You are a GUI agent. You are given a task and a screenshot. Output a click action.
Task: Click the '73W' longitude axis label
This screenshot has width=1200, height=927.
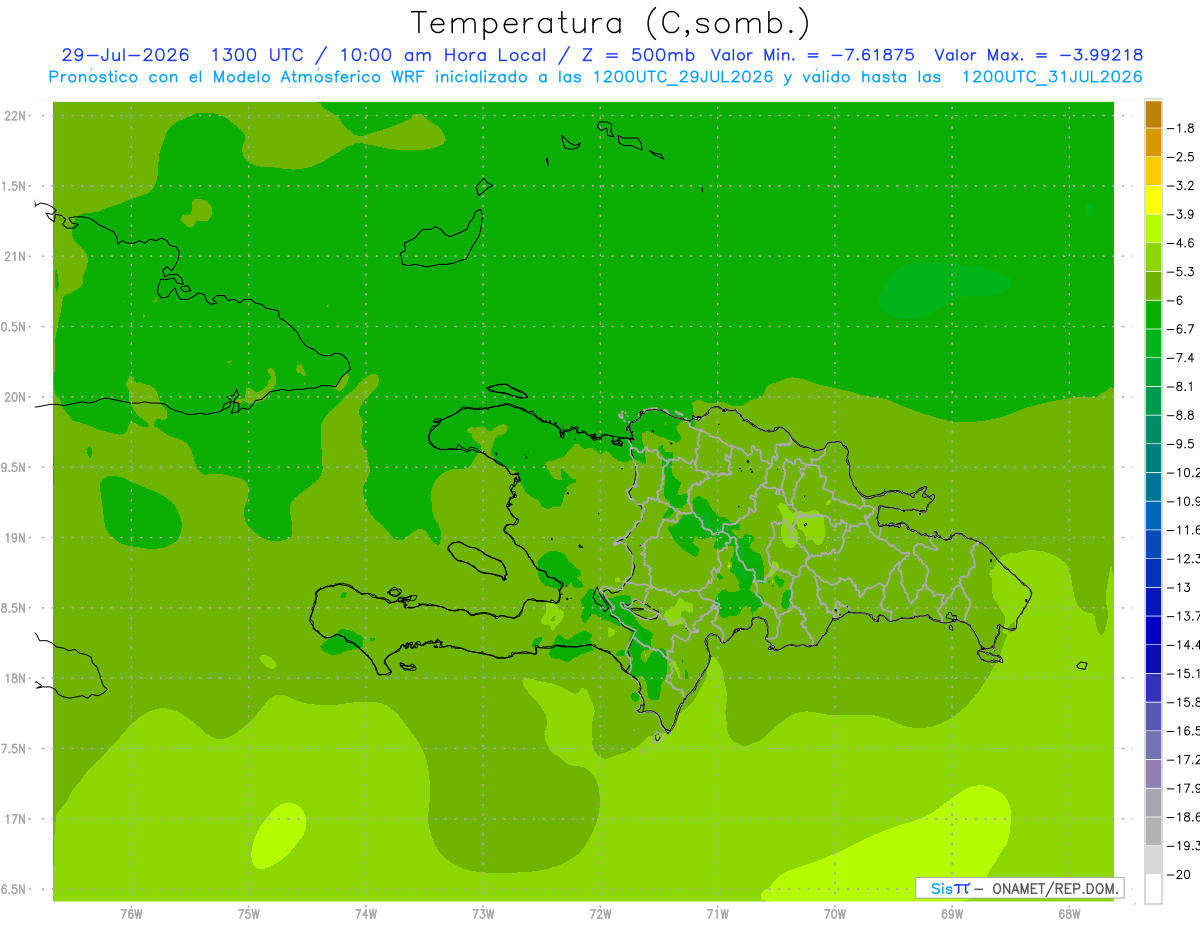(x=483, y=914)
